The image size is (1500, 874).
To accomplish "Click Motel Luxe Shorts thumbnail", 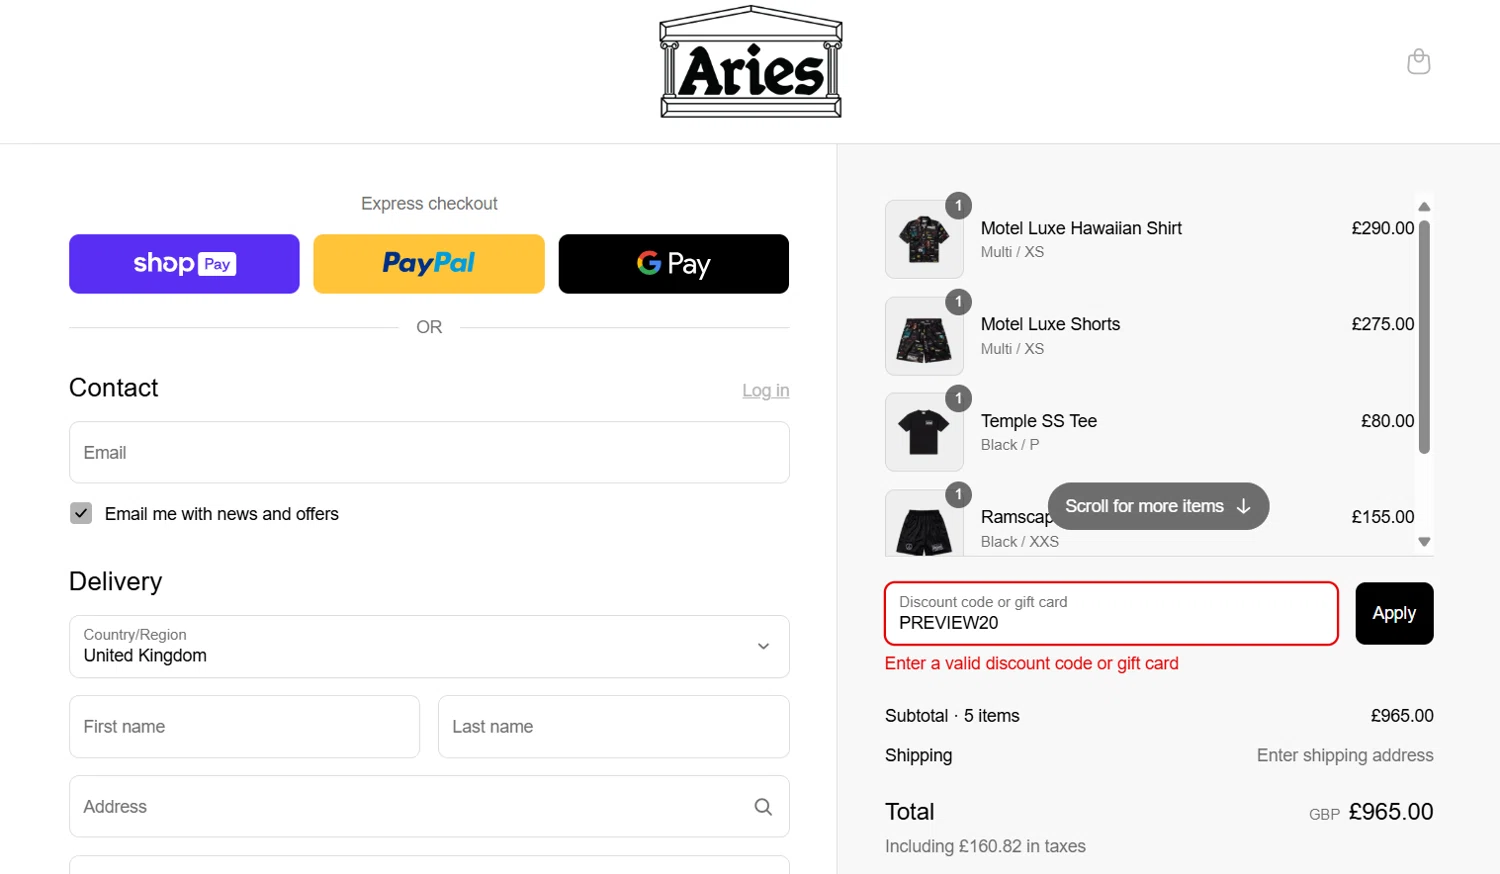I will coord(924,336).
